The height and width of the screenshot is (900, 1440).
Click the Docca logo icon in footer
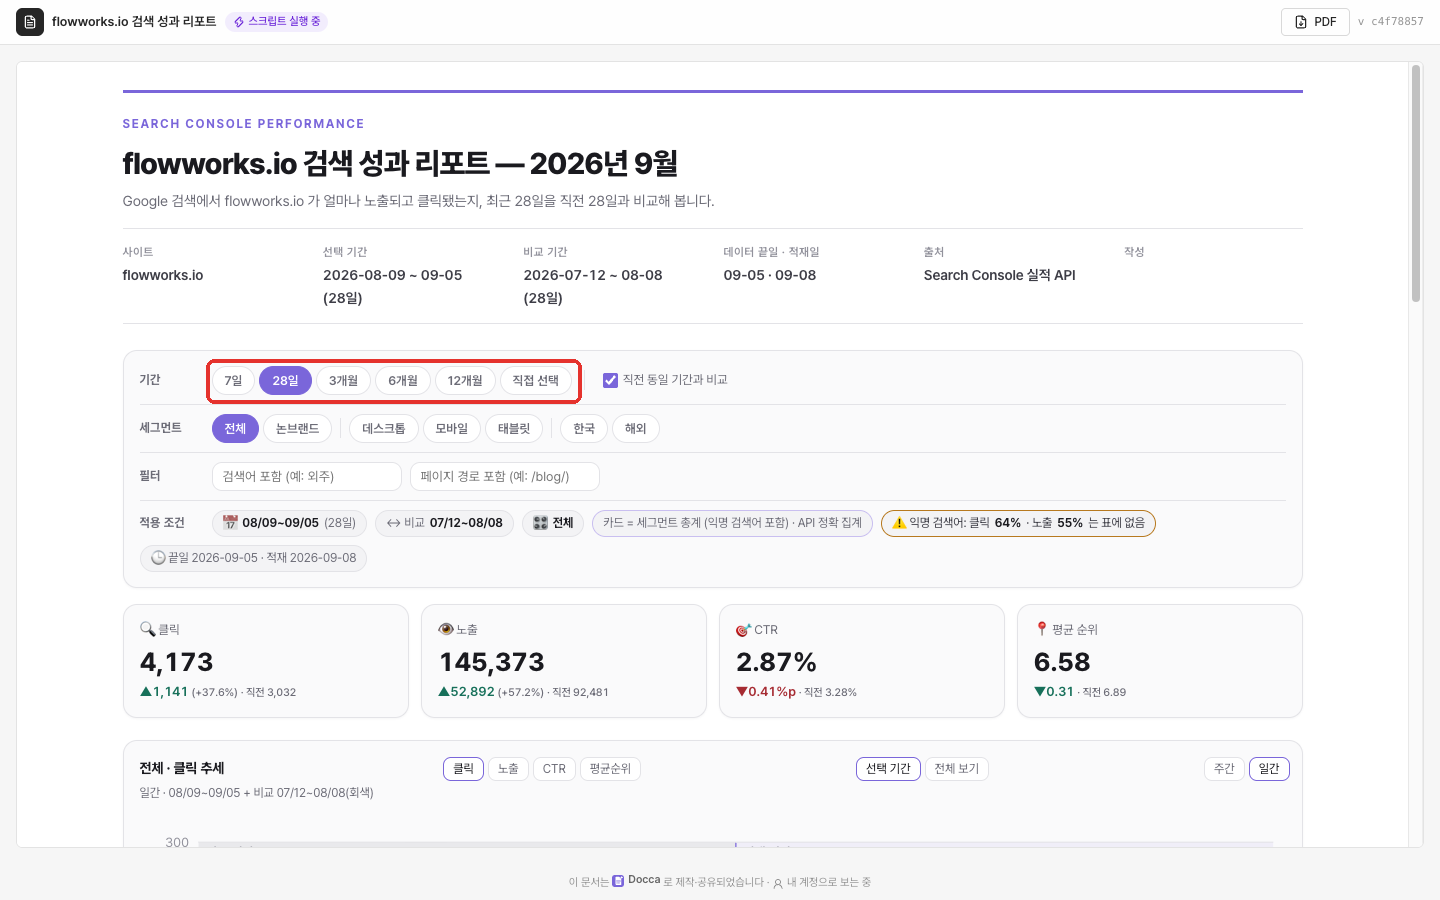(618, 881)
